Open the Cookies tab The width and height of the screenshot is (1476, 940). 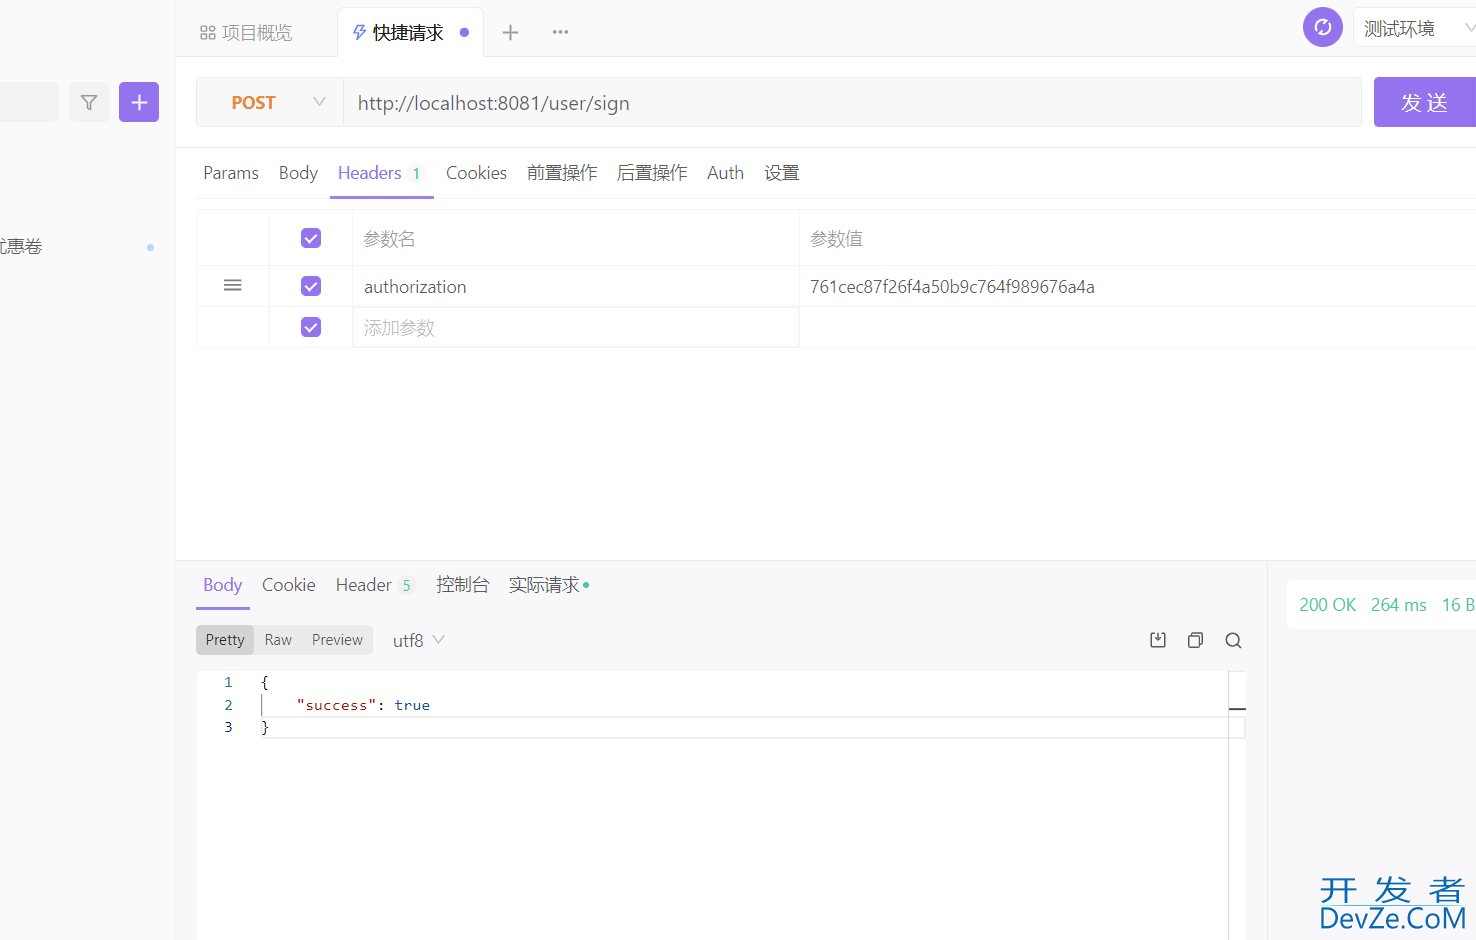click(476, 173)
